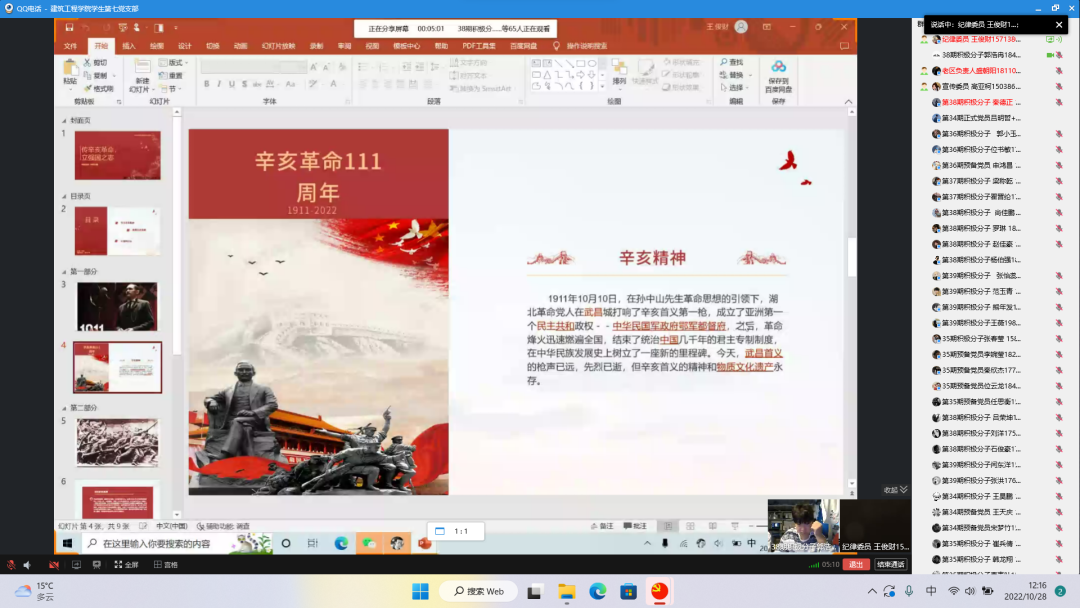Expand the 目录页 section header

(x=64, y=196)
